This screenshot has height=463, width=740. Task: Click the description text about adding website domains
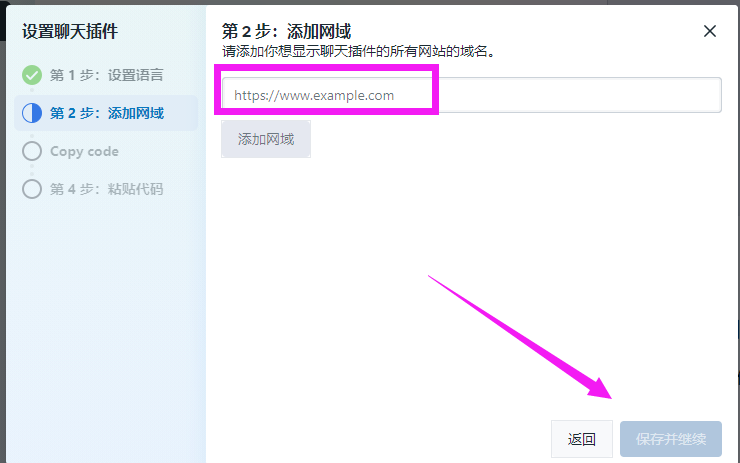[358, 51]
